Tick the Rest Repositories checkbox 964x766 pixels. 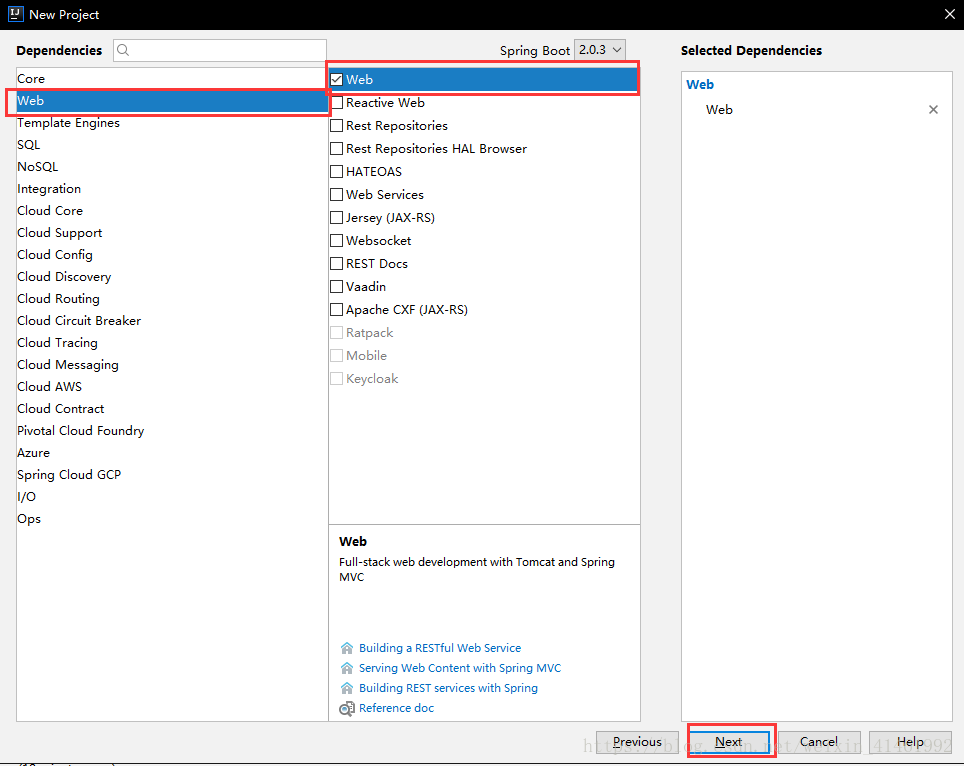click(336, 125)
